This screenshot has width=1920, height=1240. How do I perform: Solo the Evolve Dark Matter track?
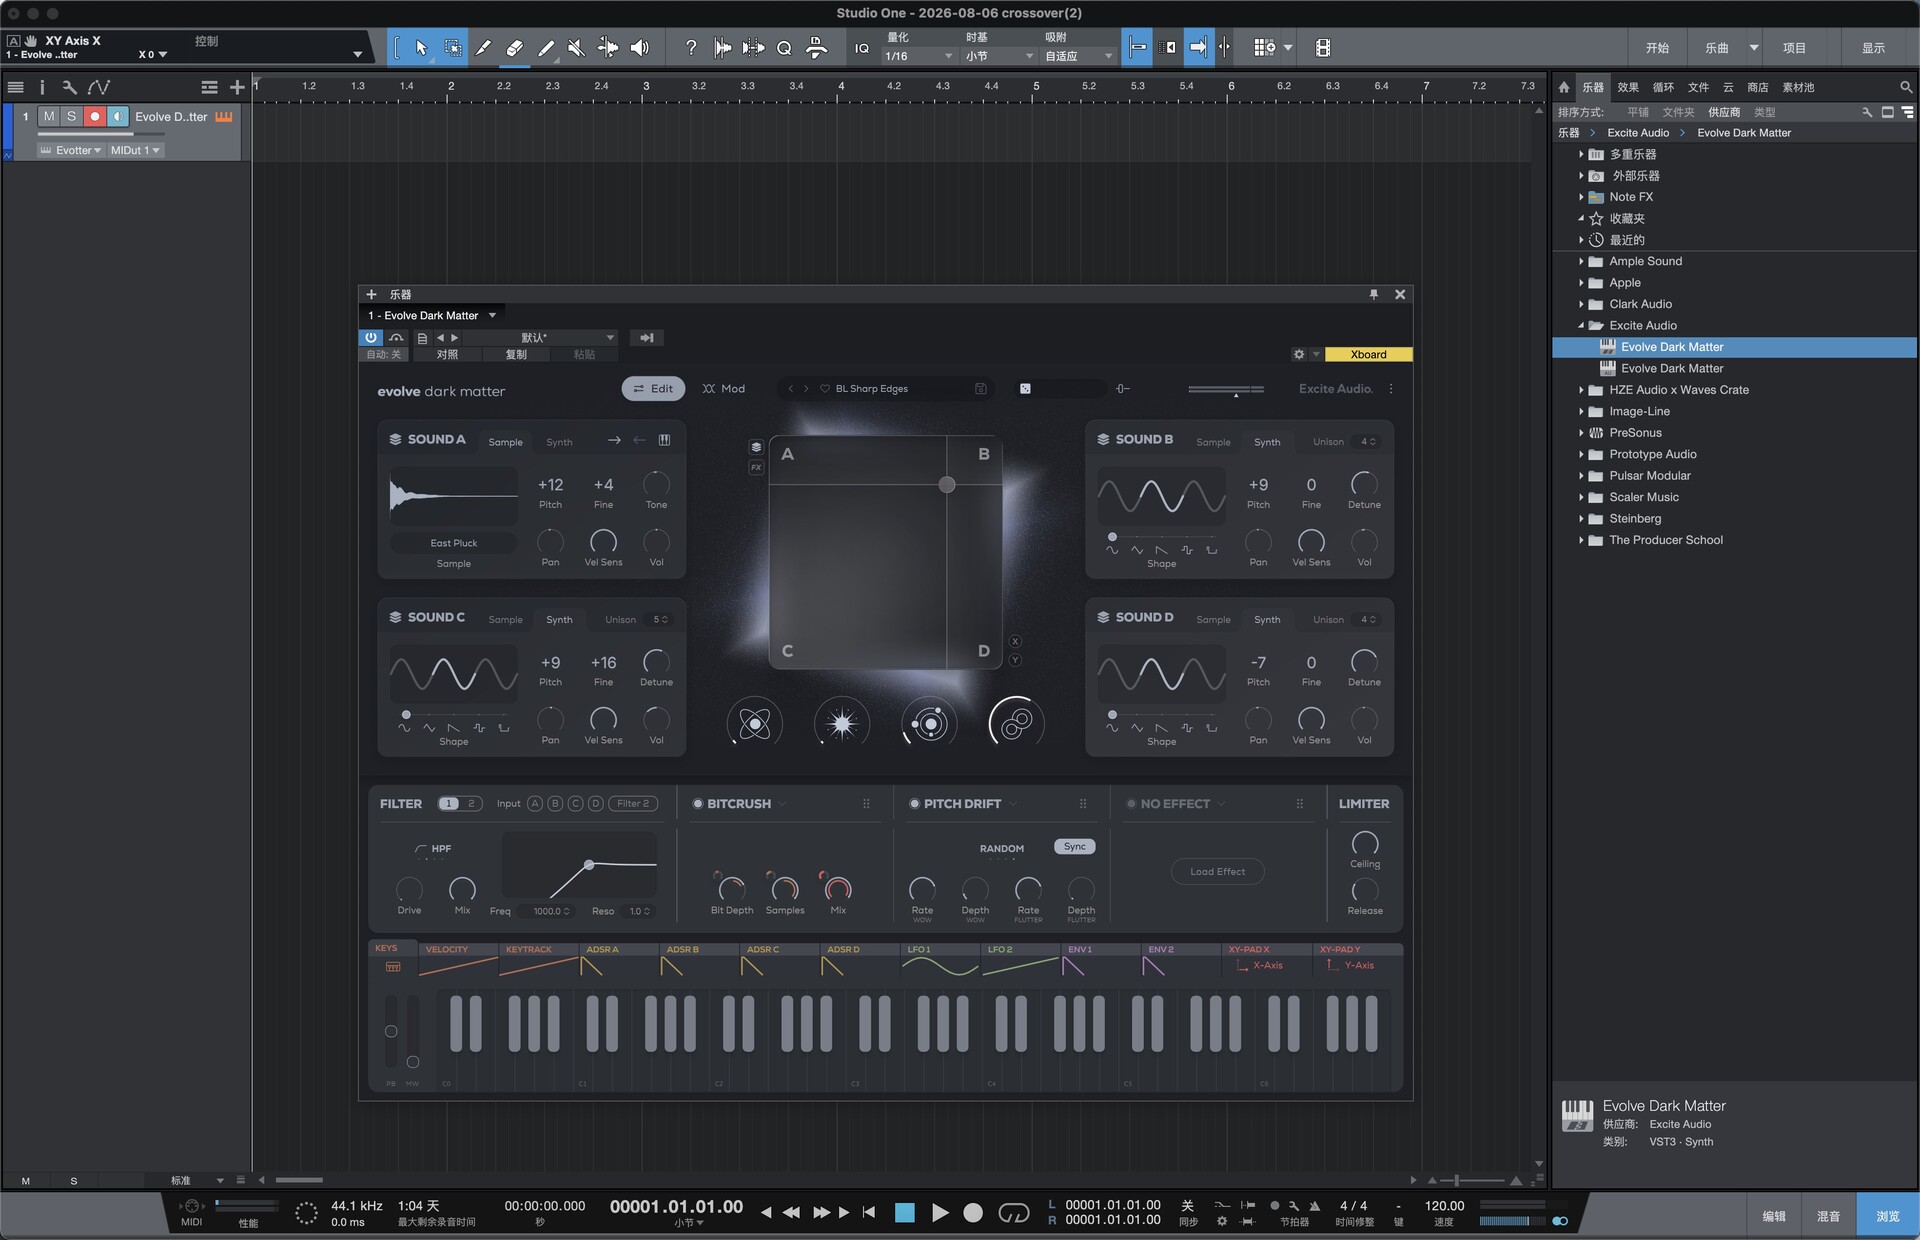click(71, 117)
